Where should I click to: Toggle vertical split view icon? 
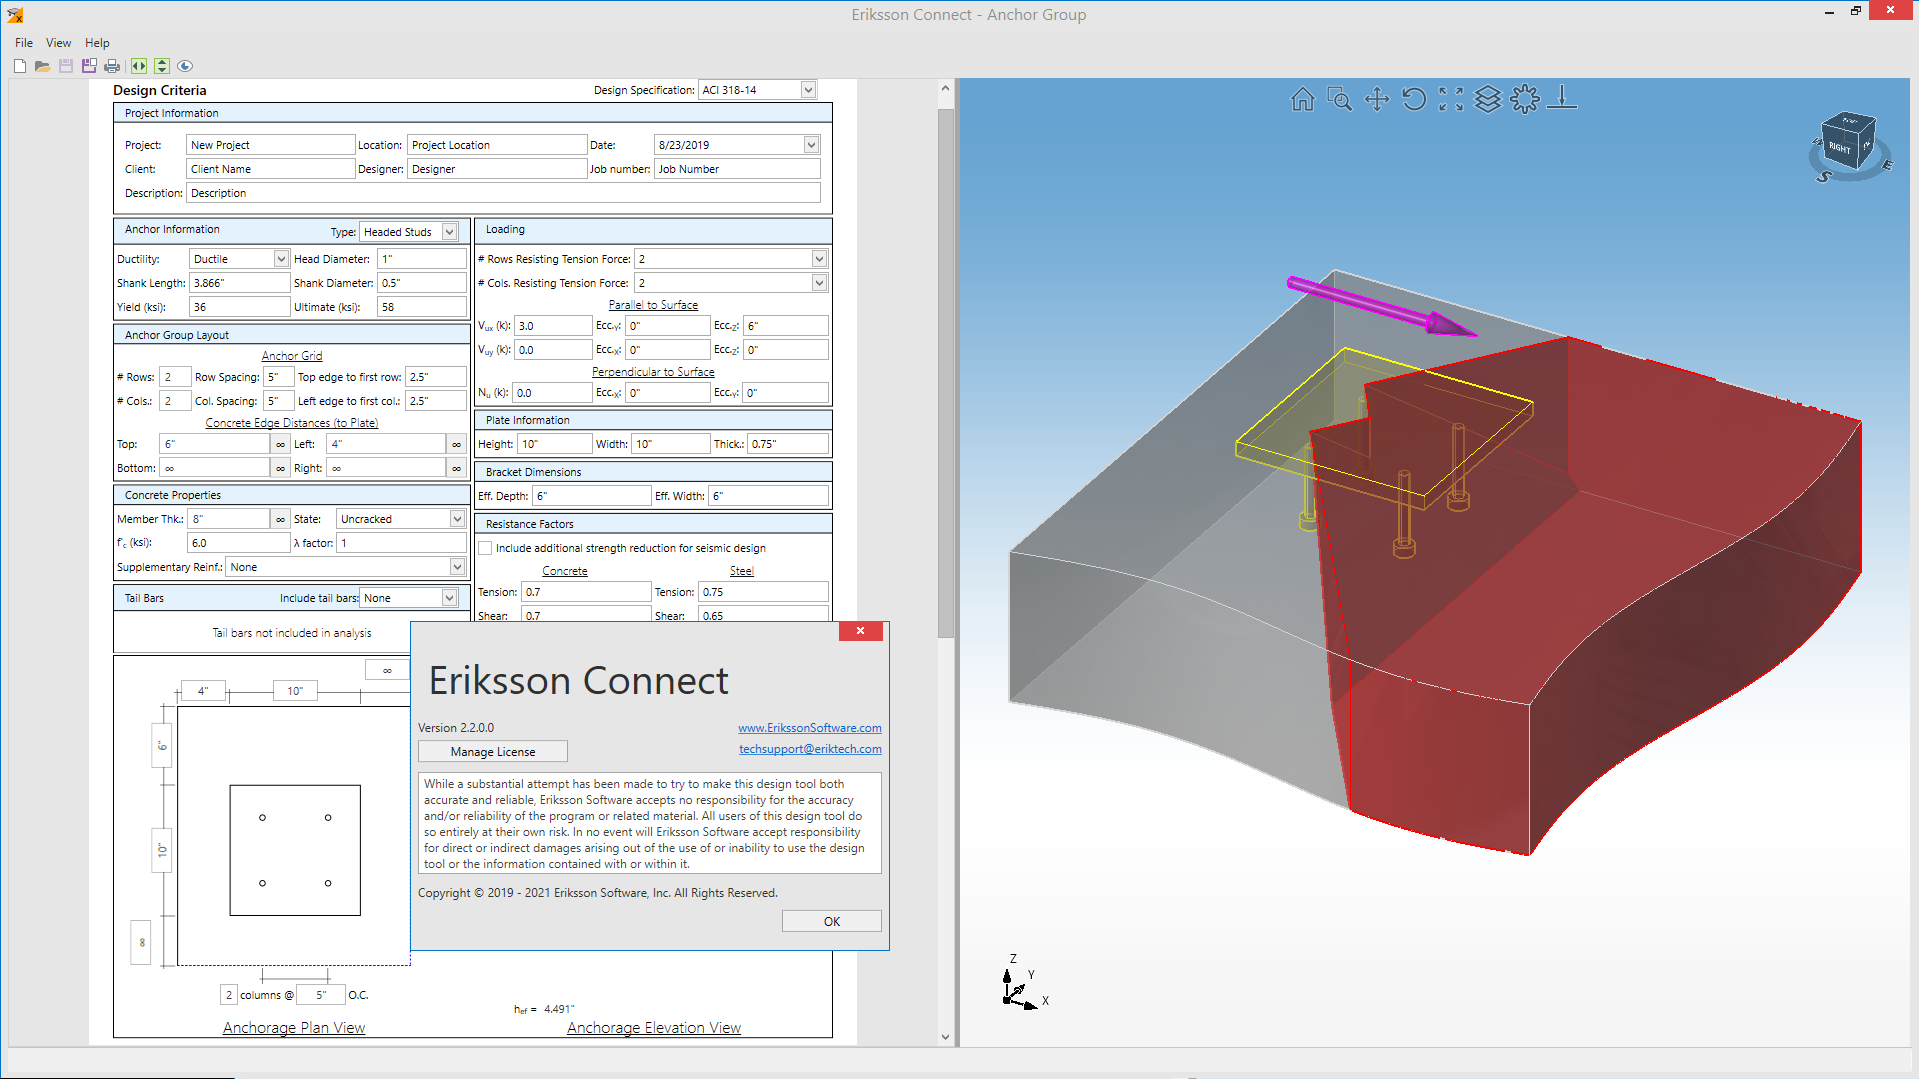click(x=161, y=66)
